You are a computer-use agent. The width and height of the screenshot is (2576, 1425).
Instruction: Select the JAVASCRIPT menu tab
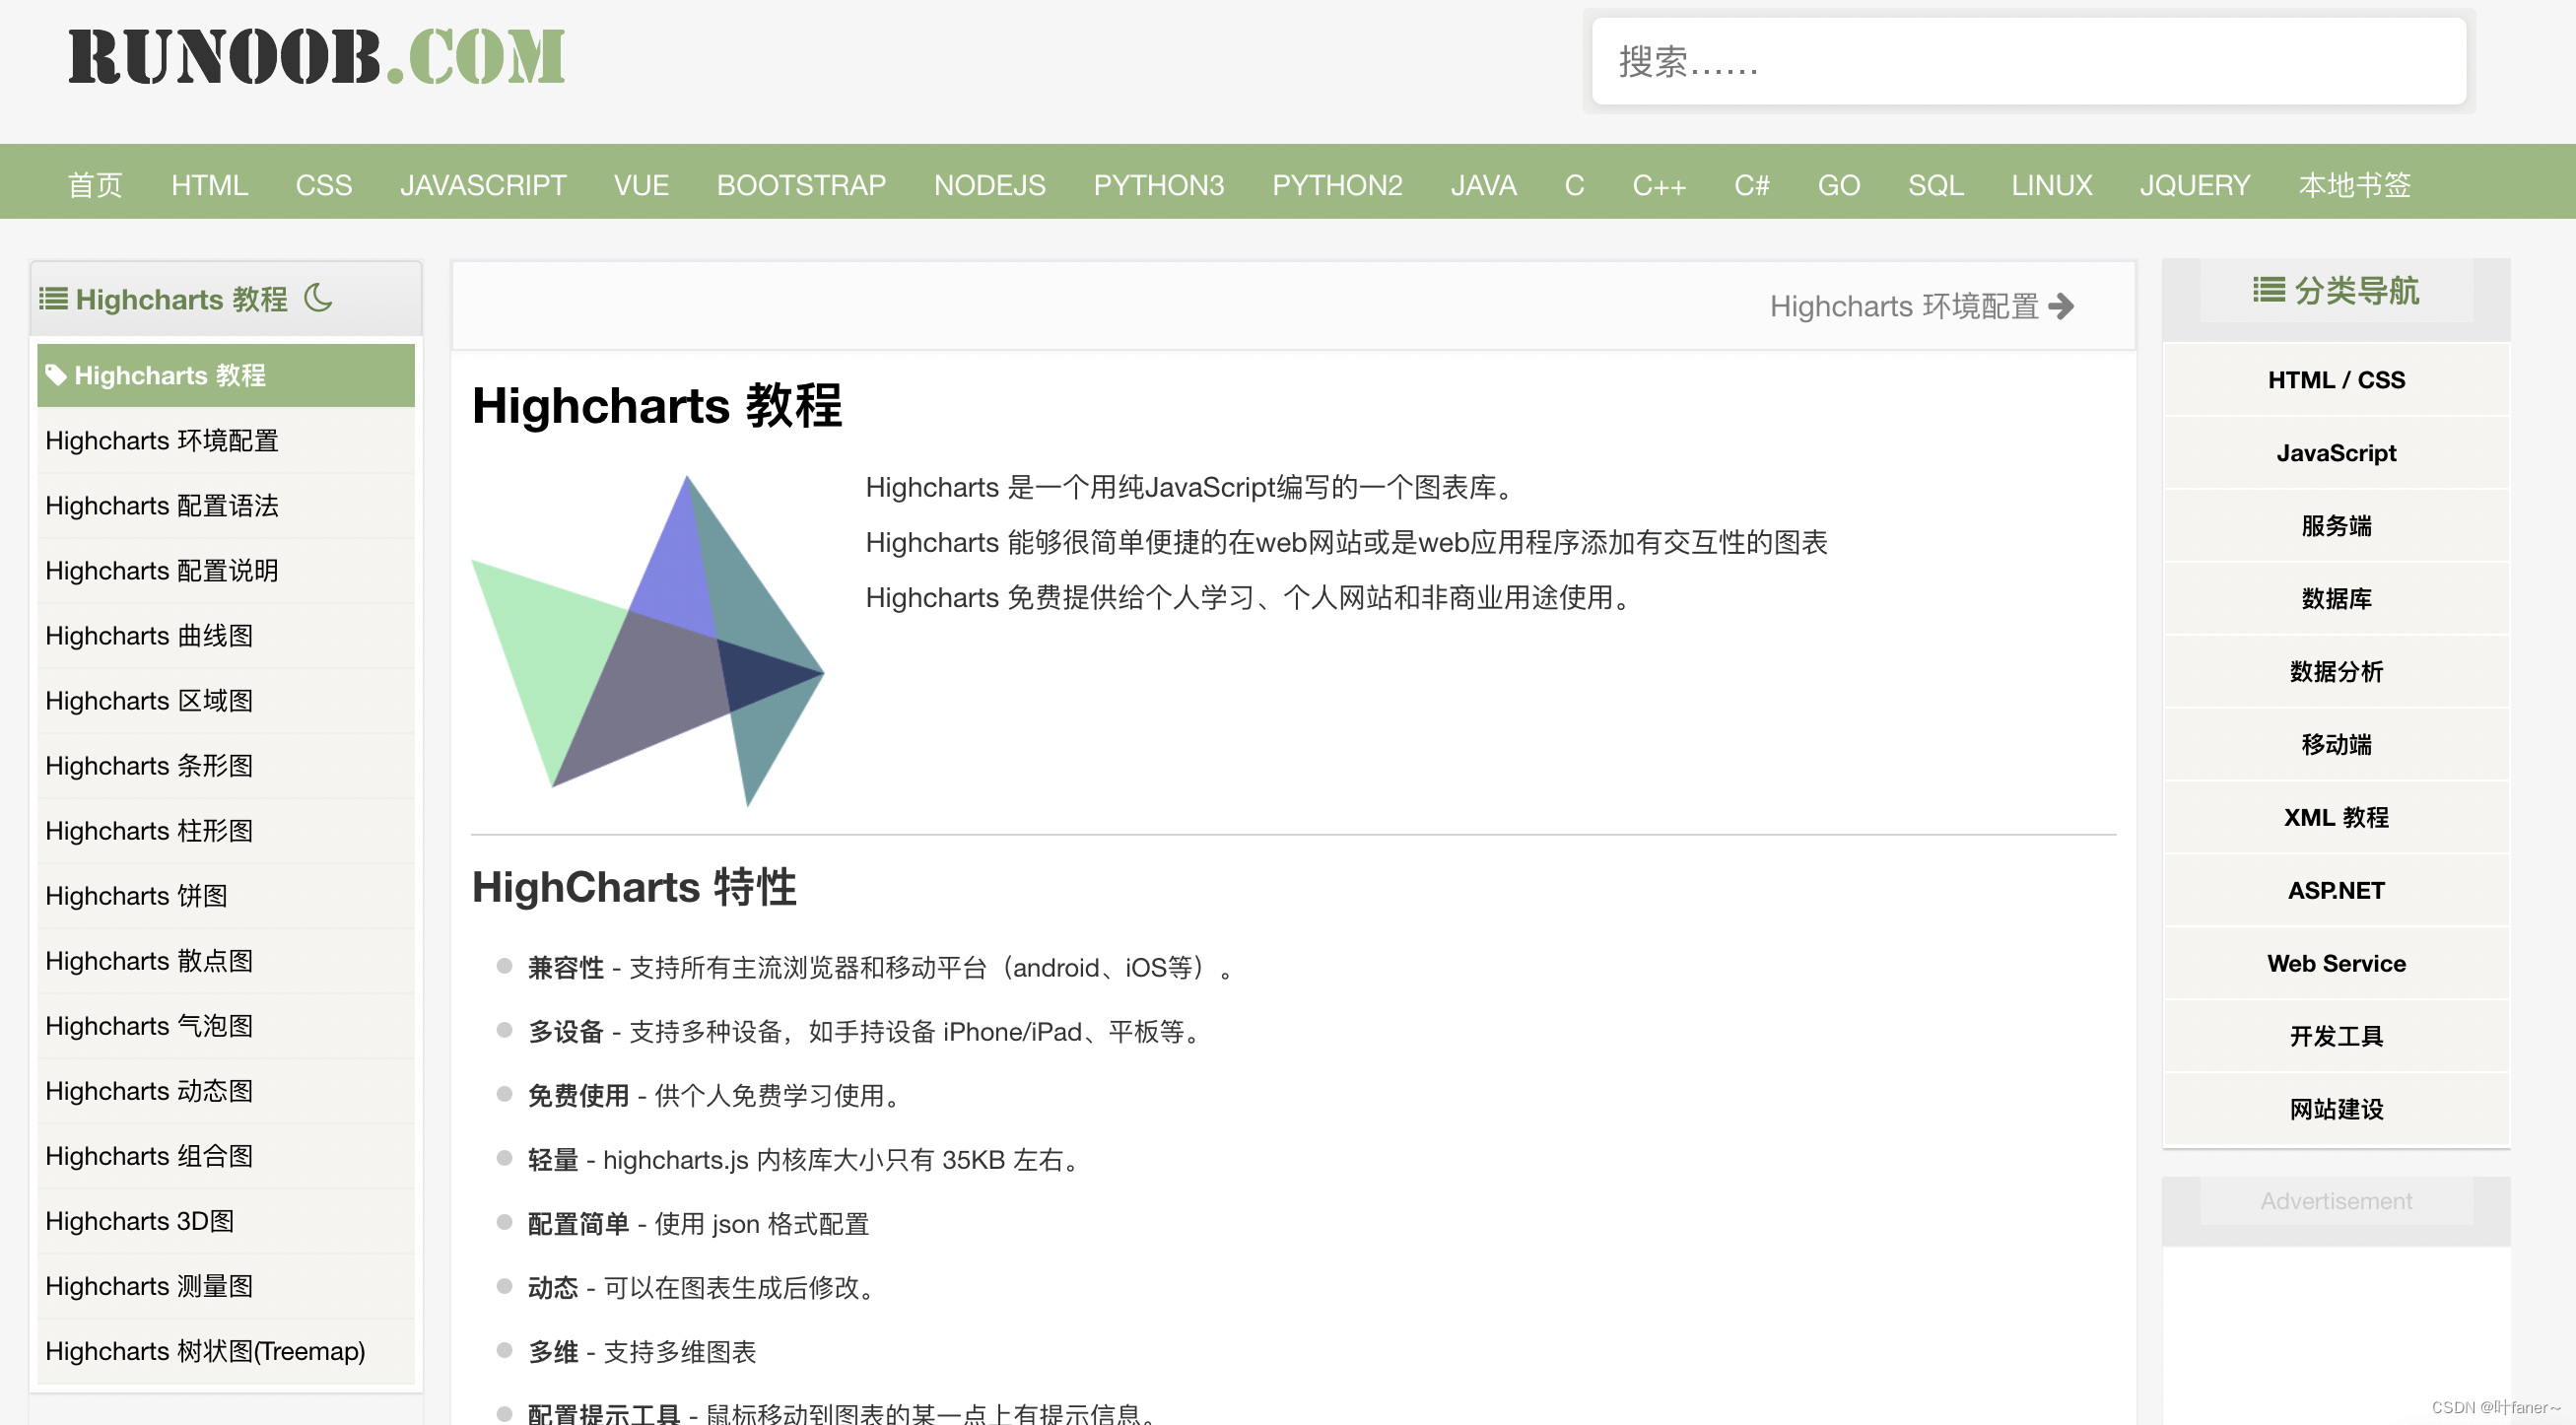[483, 182]
